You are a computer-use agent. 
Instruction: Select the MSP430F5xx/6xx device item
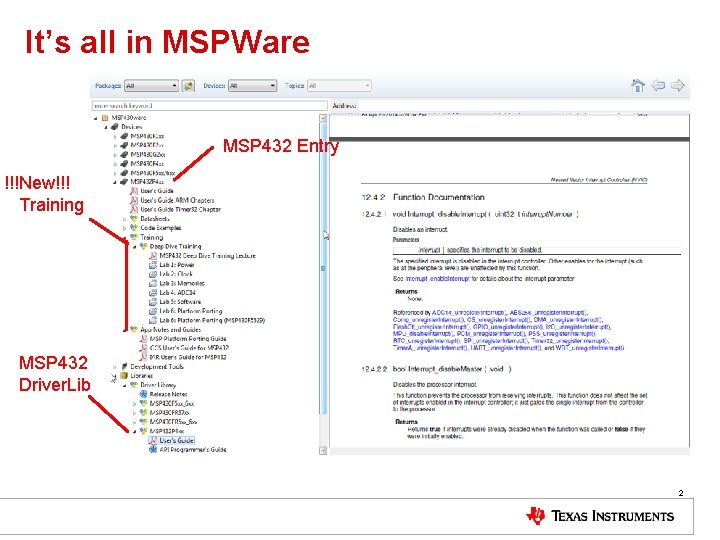(152, 173)
